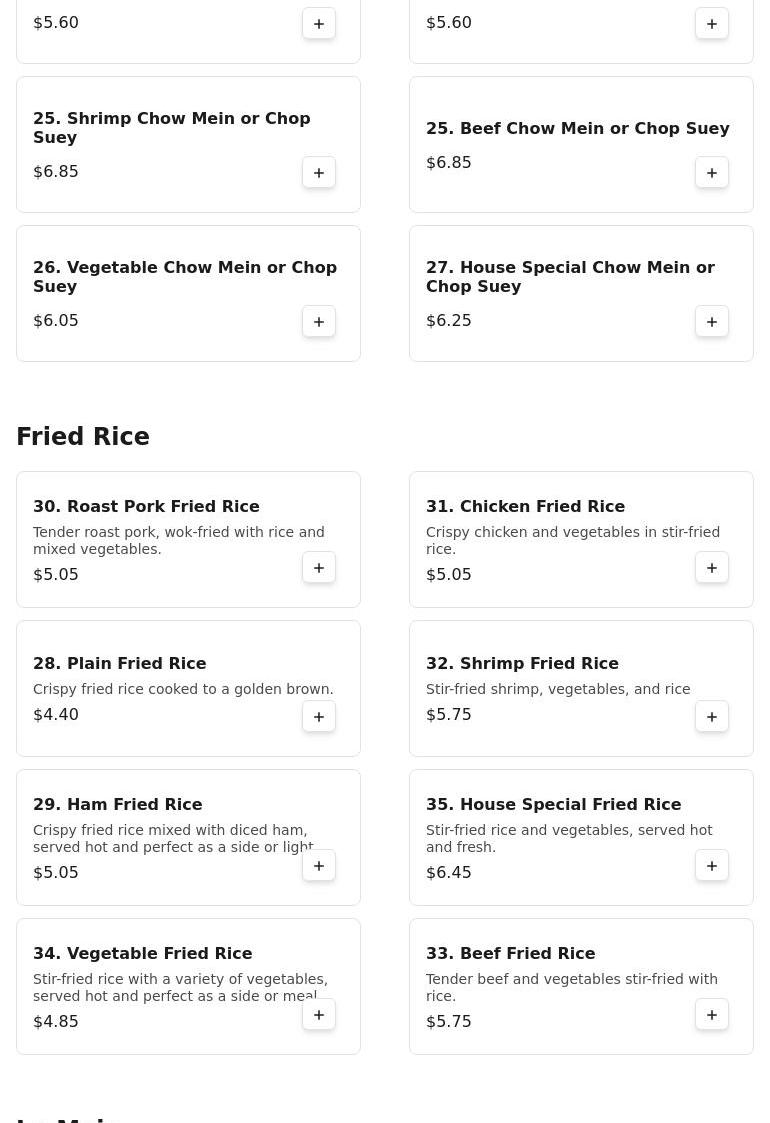Add Ham Fried Rice to order
The image size is (770, 1123).
click(x=319, y=866)
